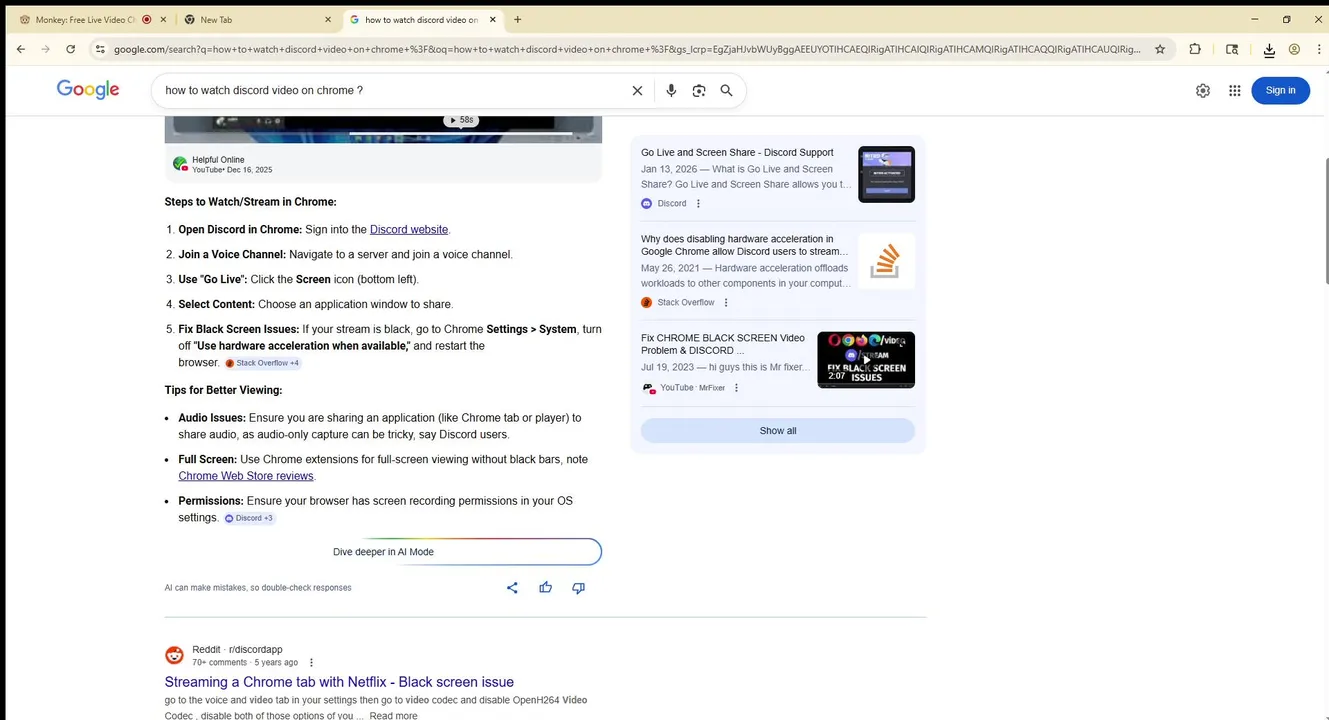Open the Discord website link
Viewport: 1329px width, 720px height.
point(409,229)
